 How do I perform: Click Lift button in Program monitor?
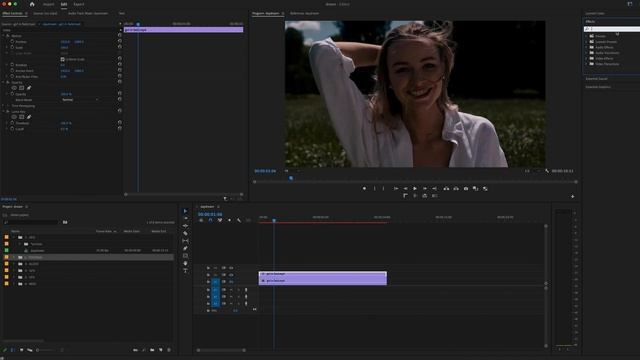(446, 189)
